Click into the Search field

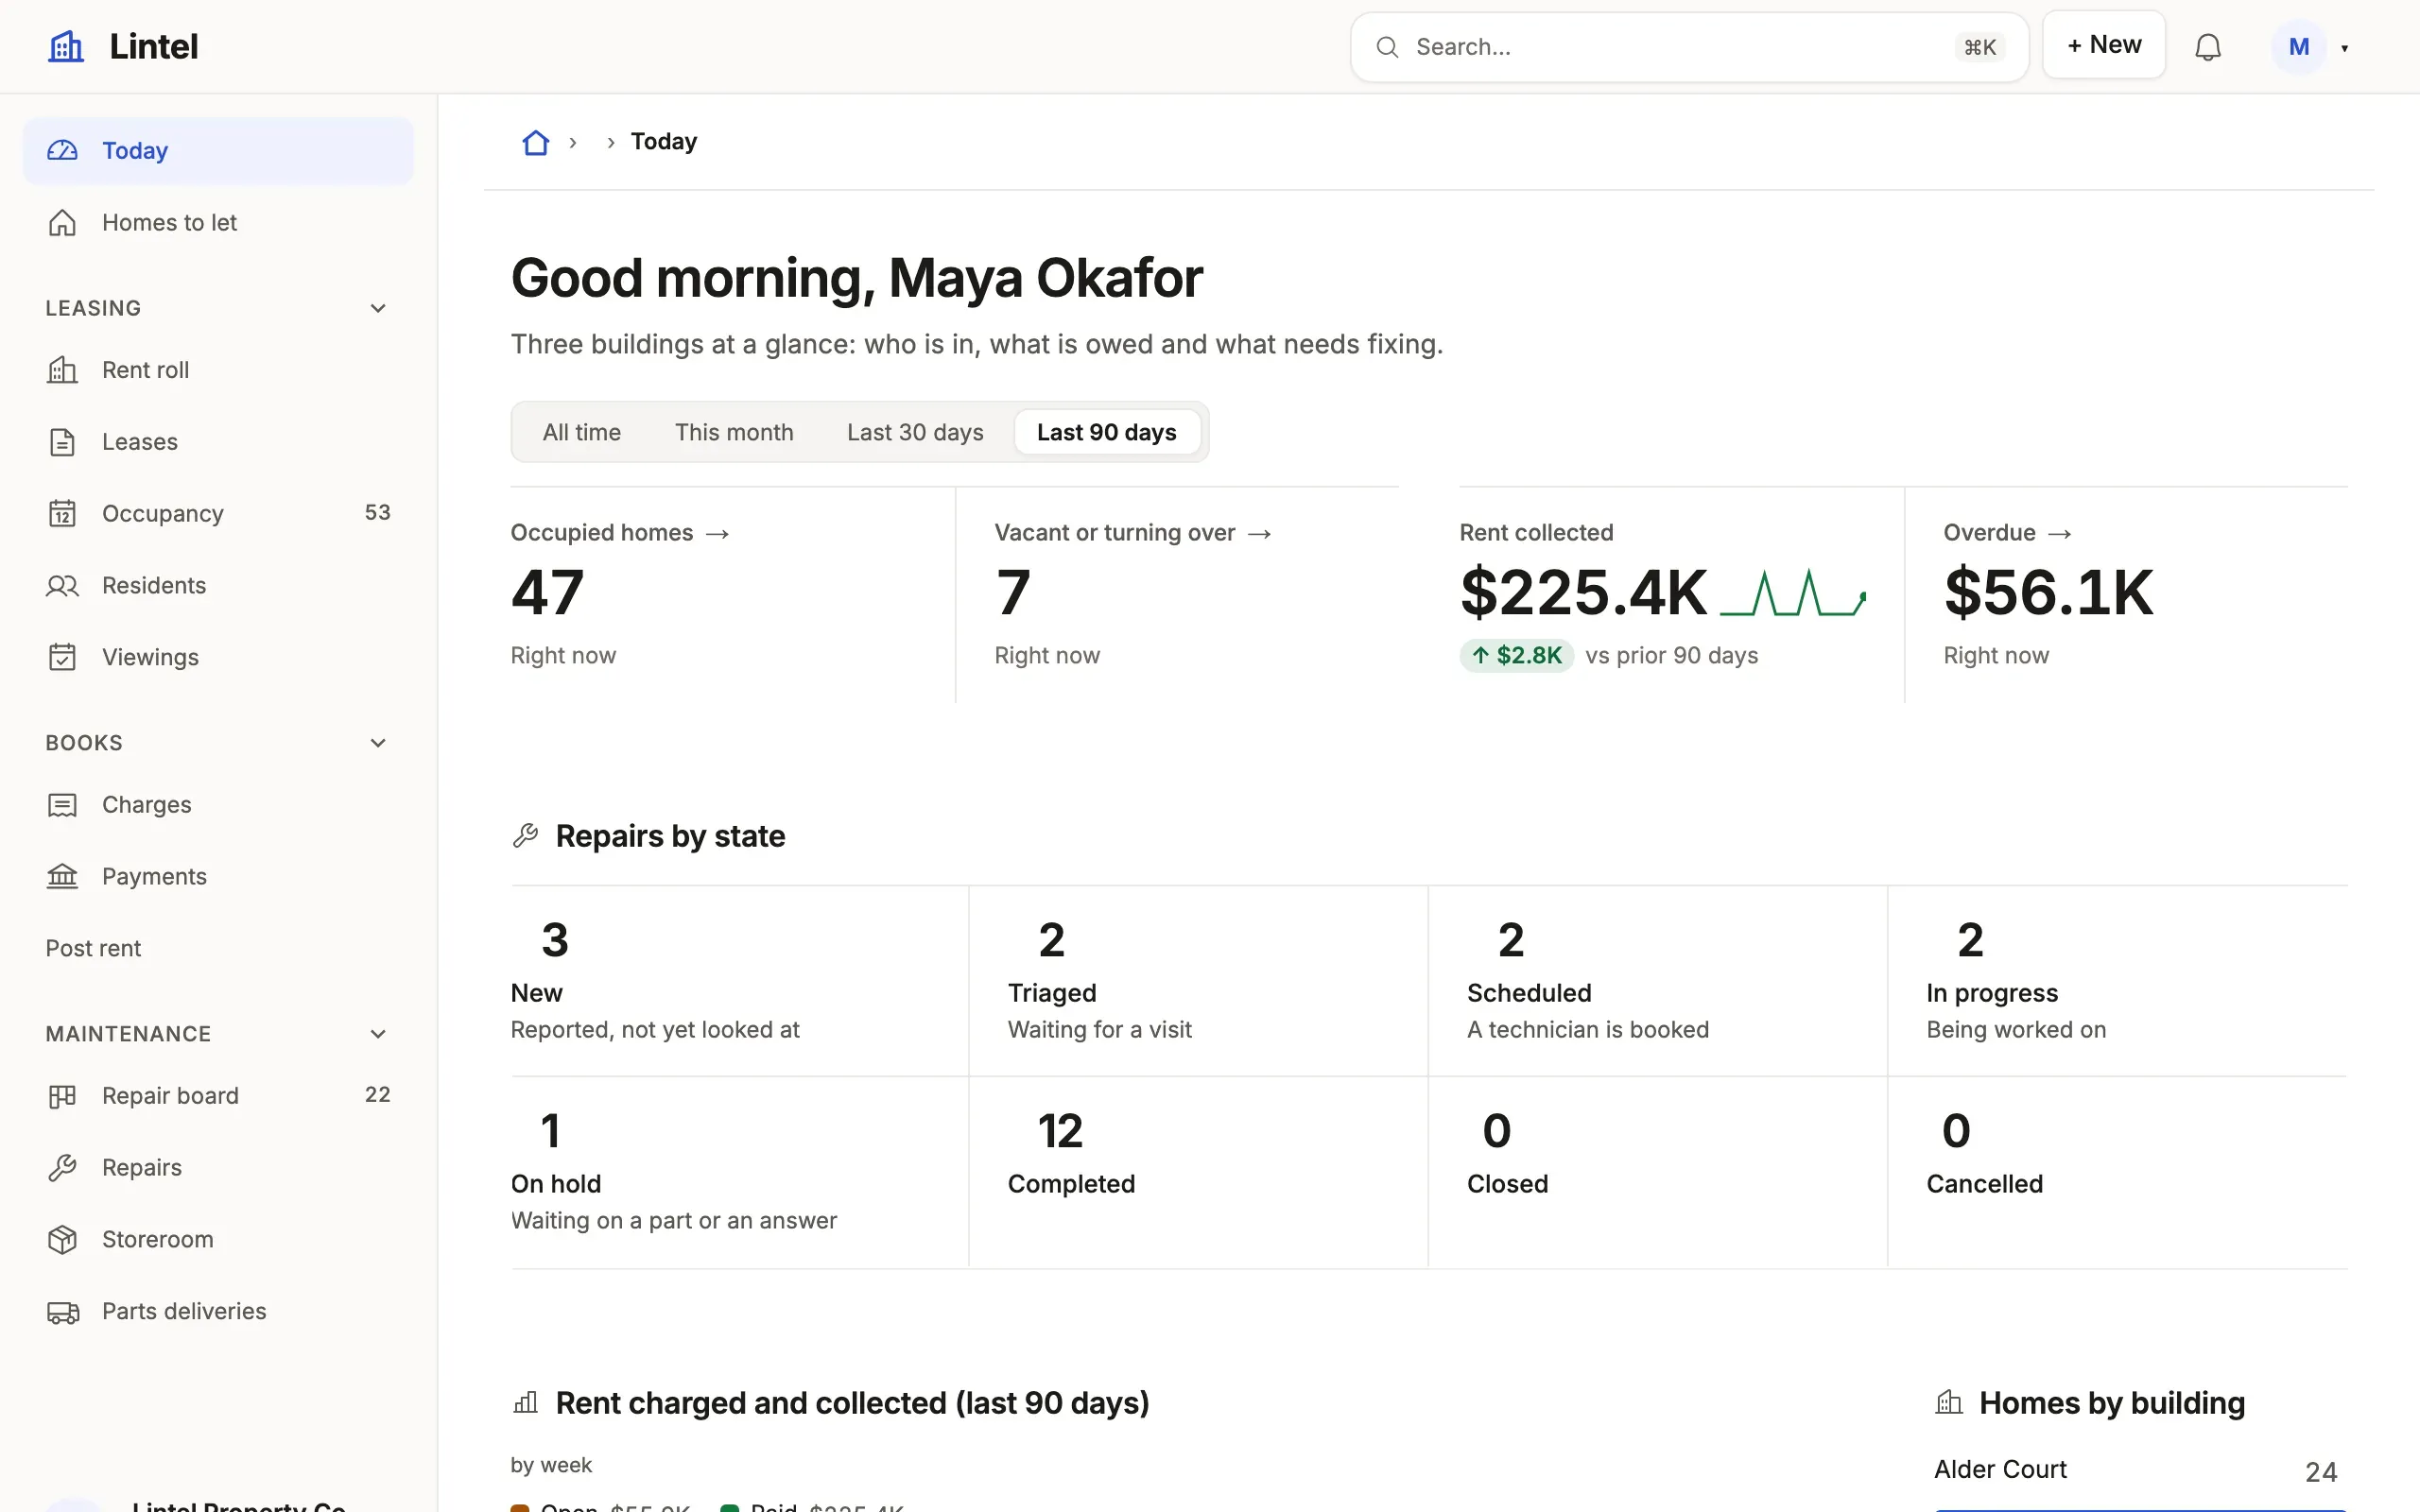coord(1688,47)
